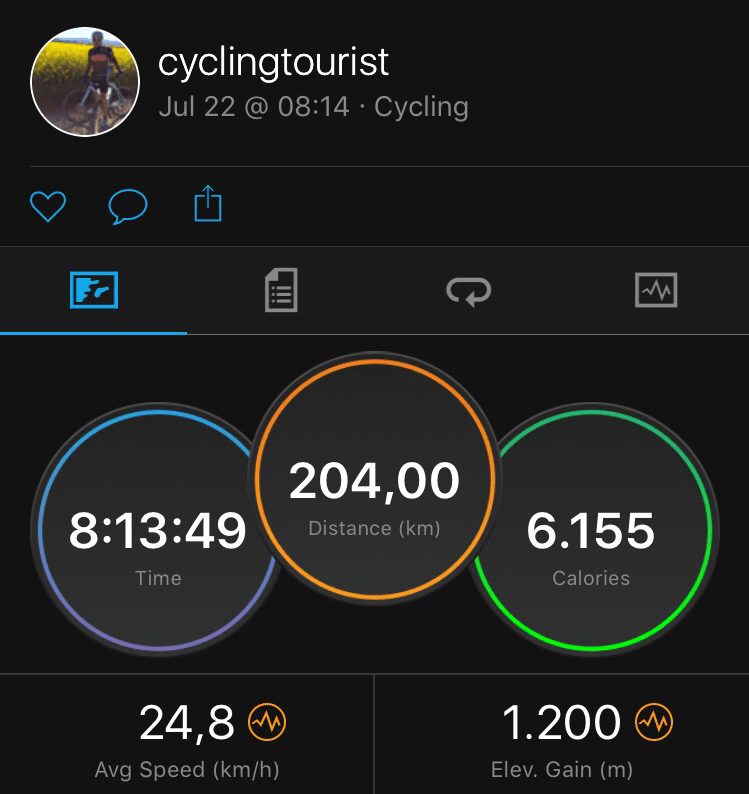Select the 24,8 Avg Speed value
Image resolution: width=749 pixels, height=794 pixels.
186,722
